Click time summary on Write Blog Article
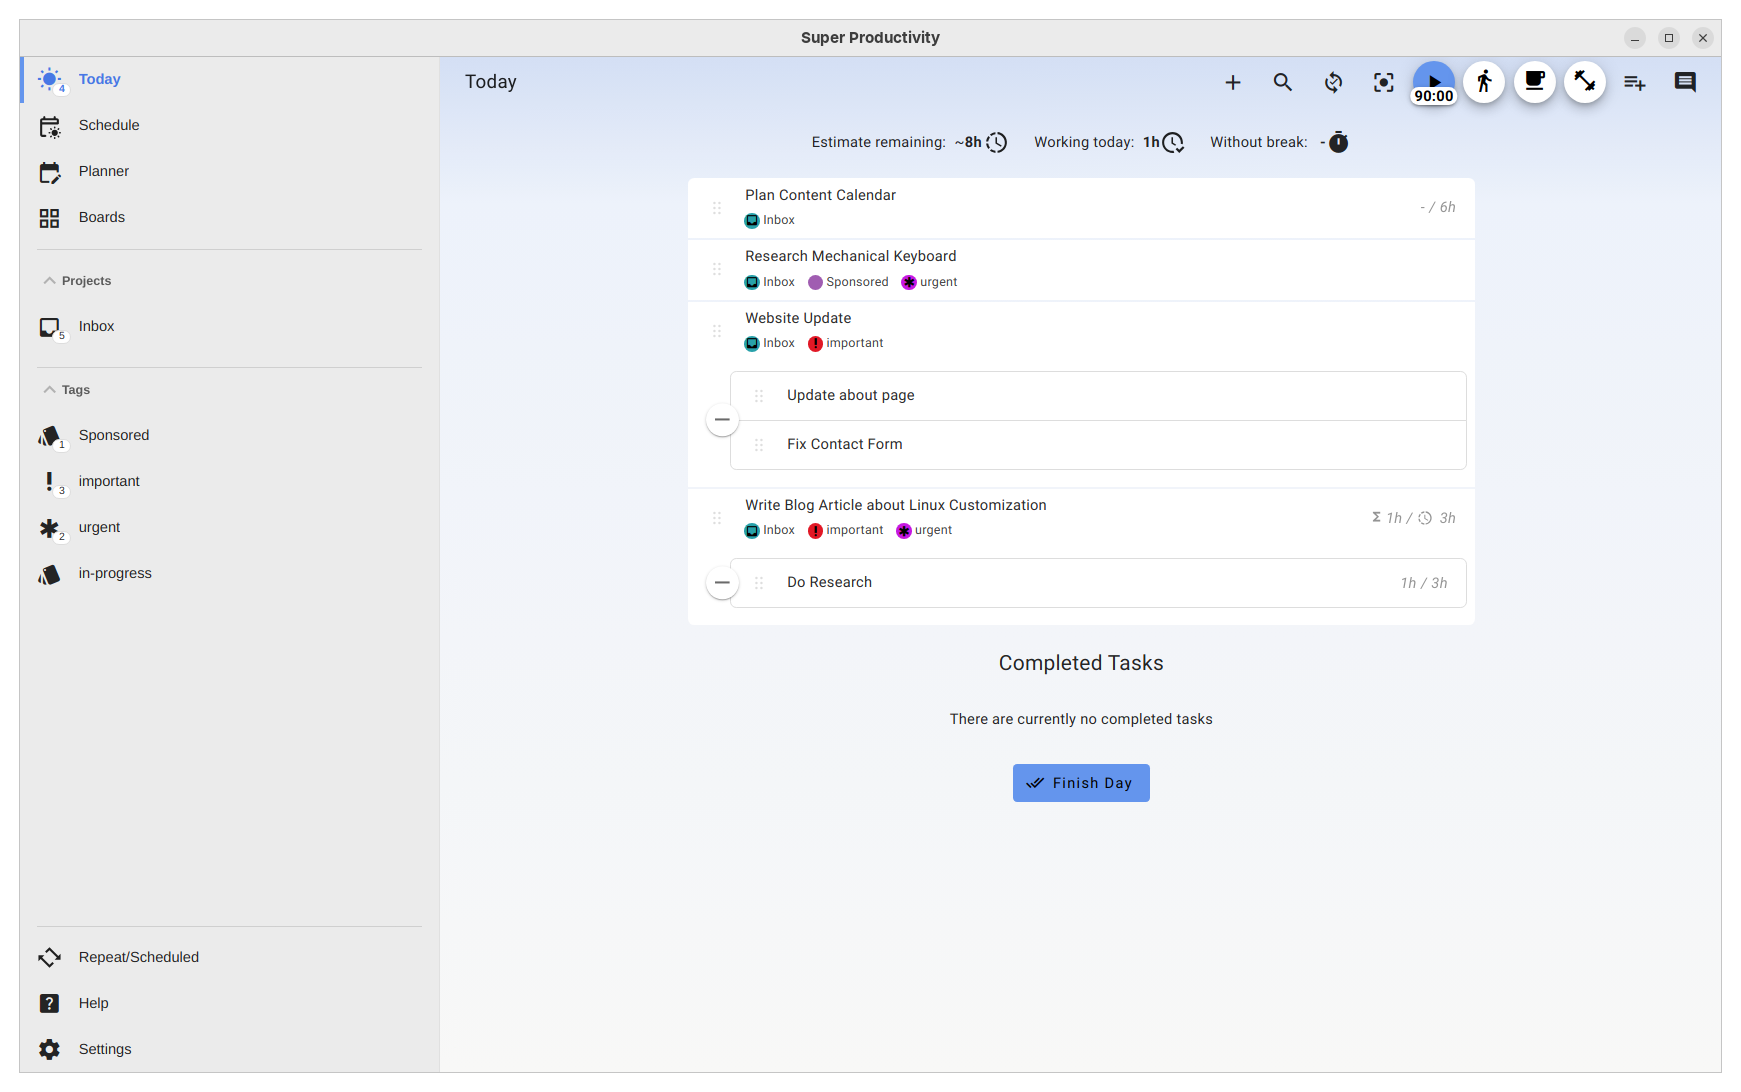This screenshot has width=1741, height=1092. 1413,518
